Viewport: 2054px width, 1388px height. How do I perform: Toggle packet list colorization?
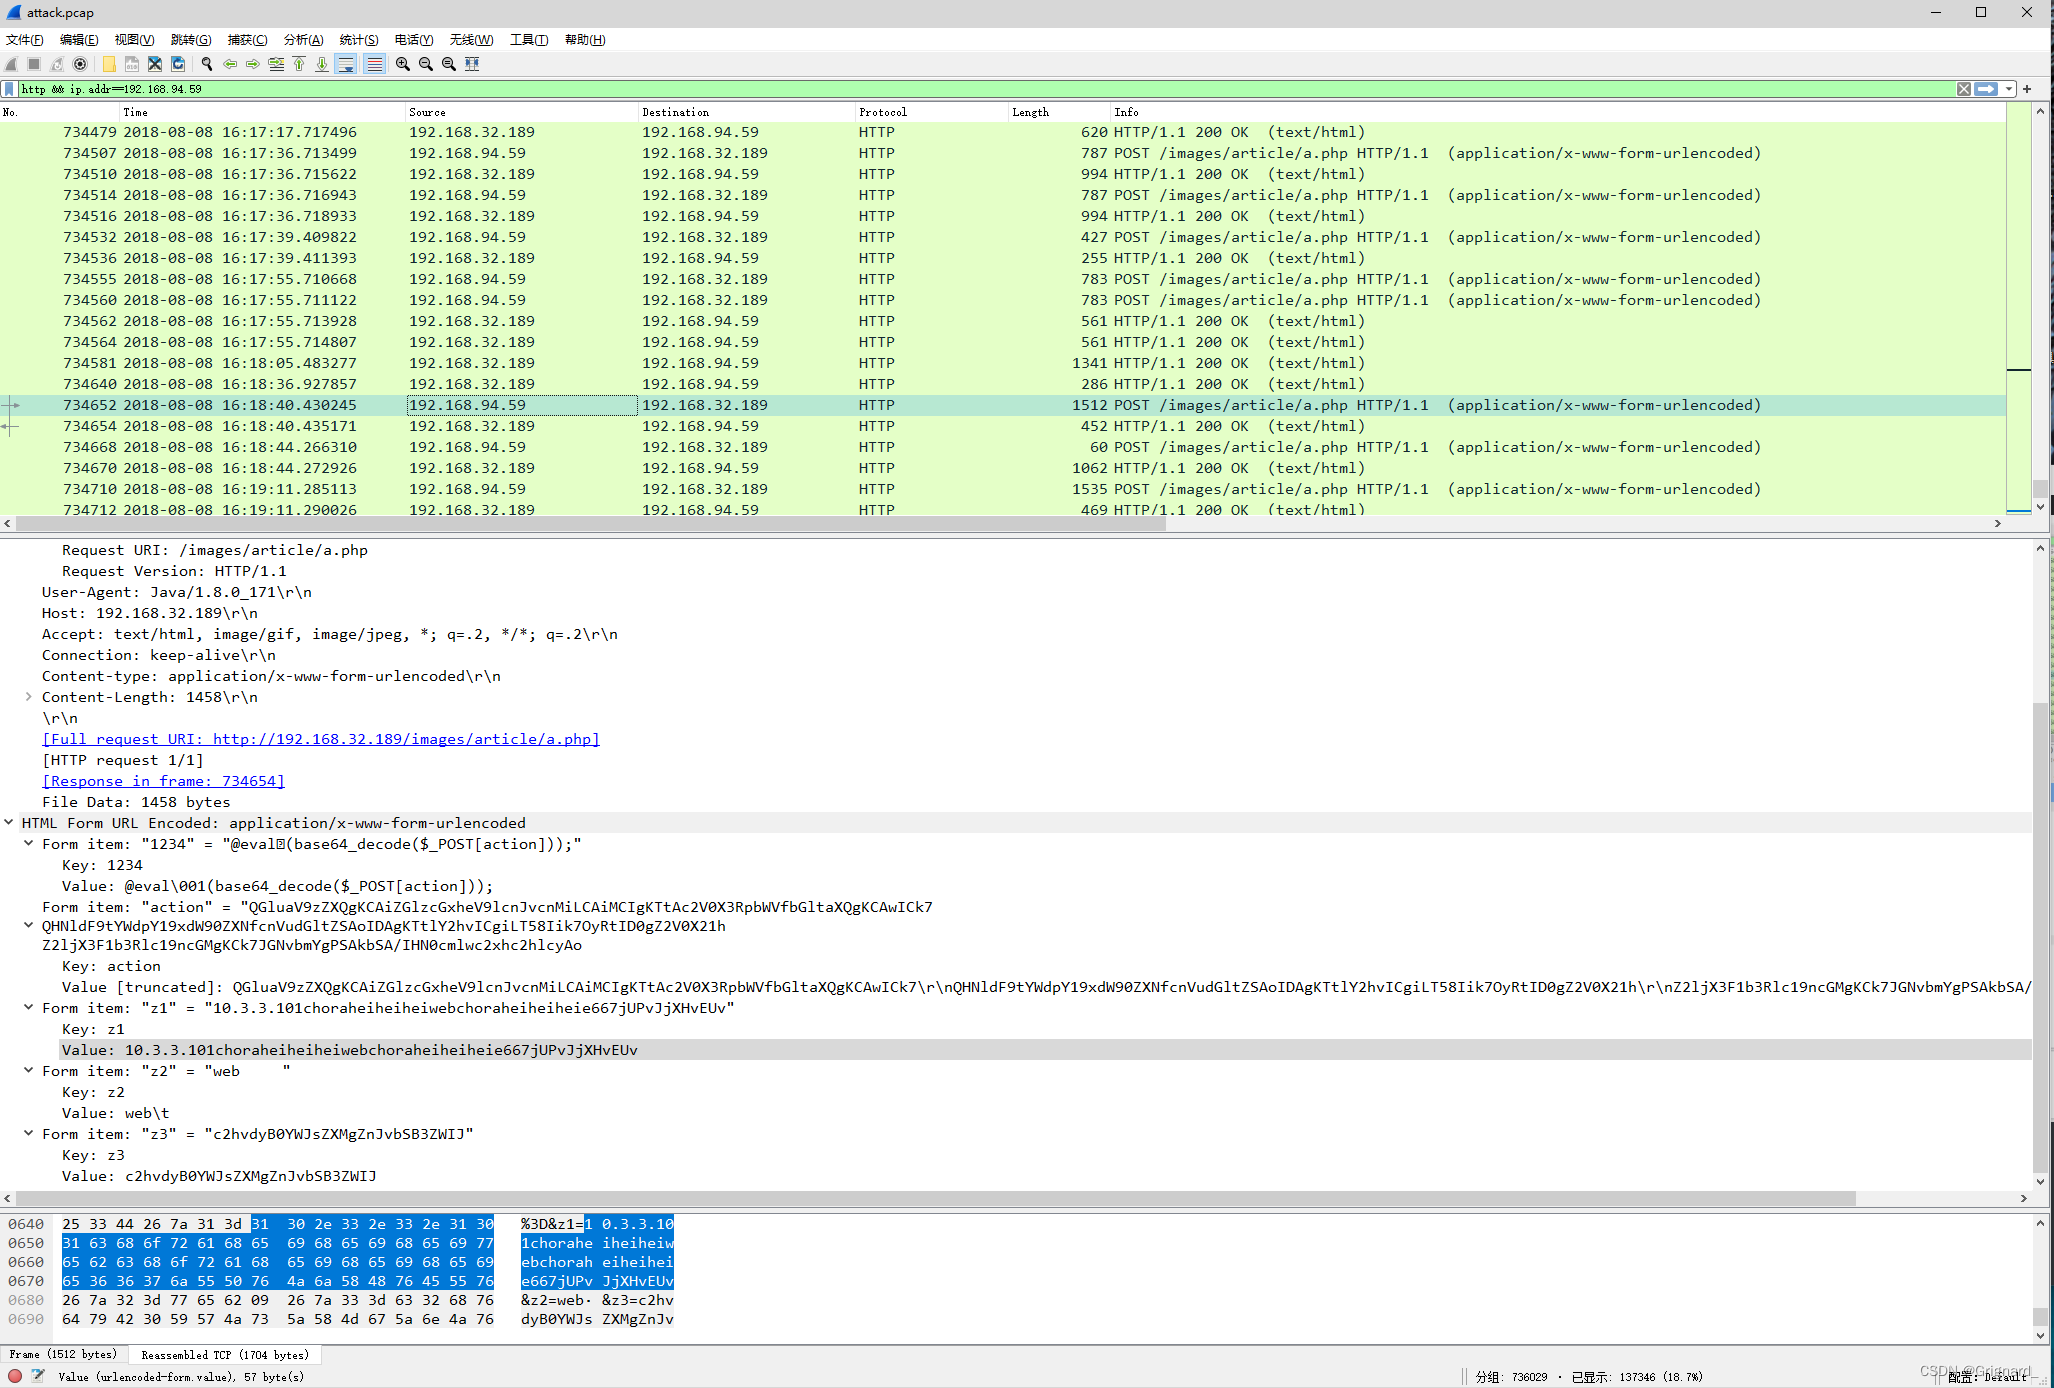click(x=375, y=64)
